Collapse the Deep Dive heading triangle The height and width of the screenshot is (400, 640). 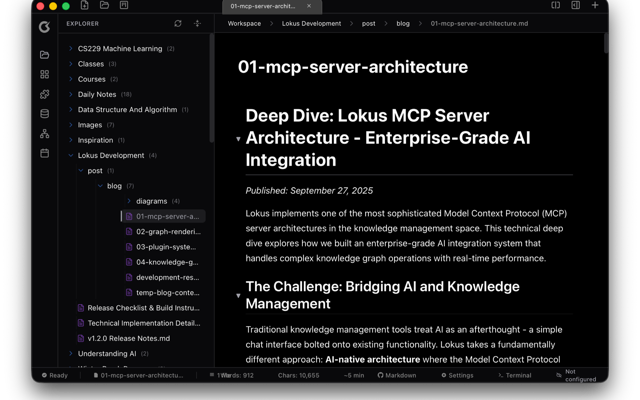click(x=238, y=139)
